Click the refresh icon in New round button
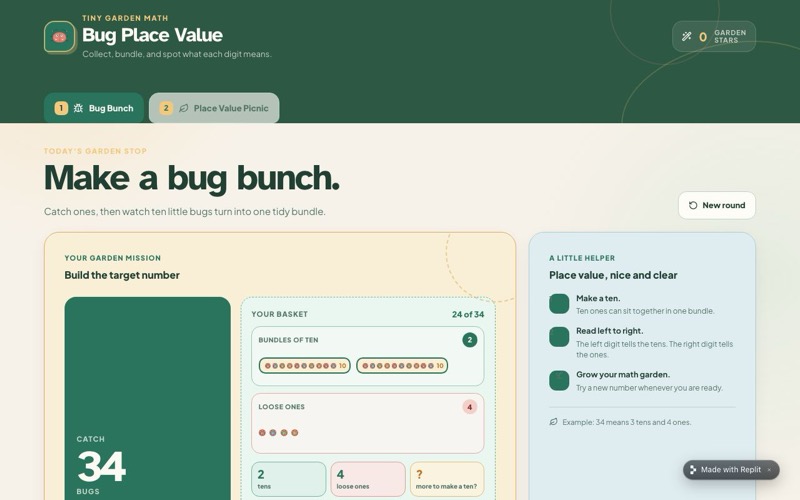 tap(693, 205)
